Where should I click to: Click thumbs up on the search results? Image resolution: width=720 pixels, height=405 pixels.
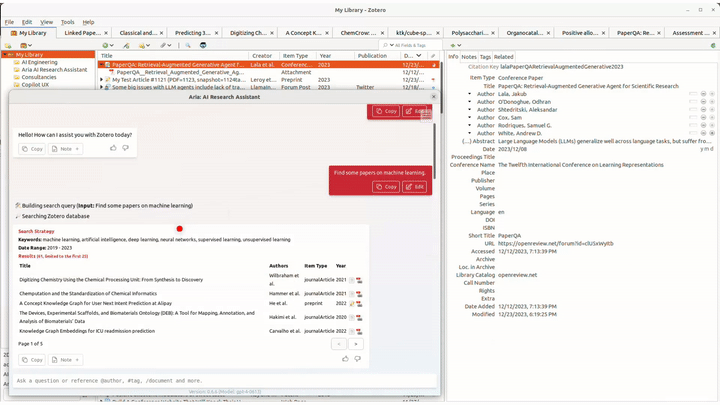click(x=344, y=359)
